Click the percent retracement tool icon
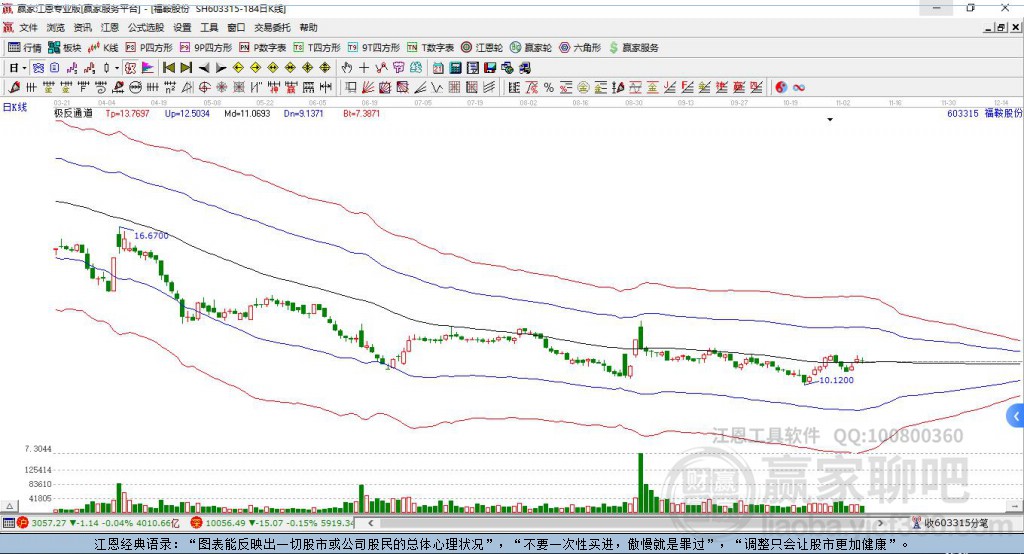Image resolution: width=1024 pixels, height=554 pixels. [x=549, y=88]
